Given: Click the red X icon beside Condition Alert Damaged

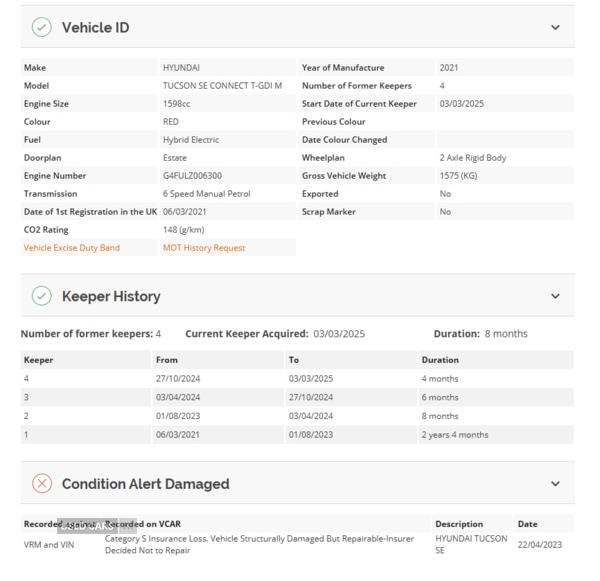Looking at the screenshot, I should click(41, 484).
